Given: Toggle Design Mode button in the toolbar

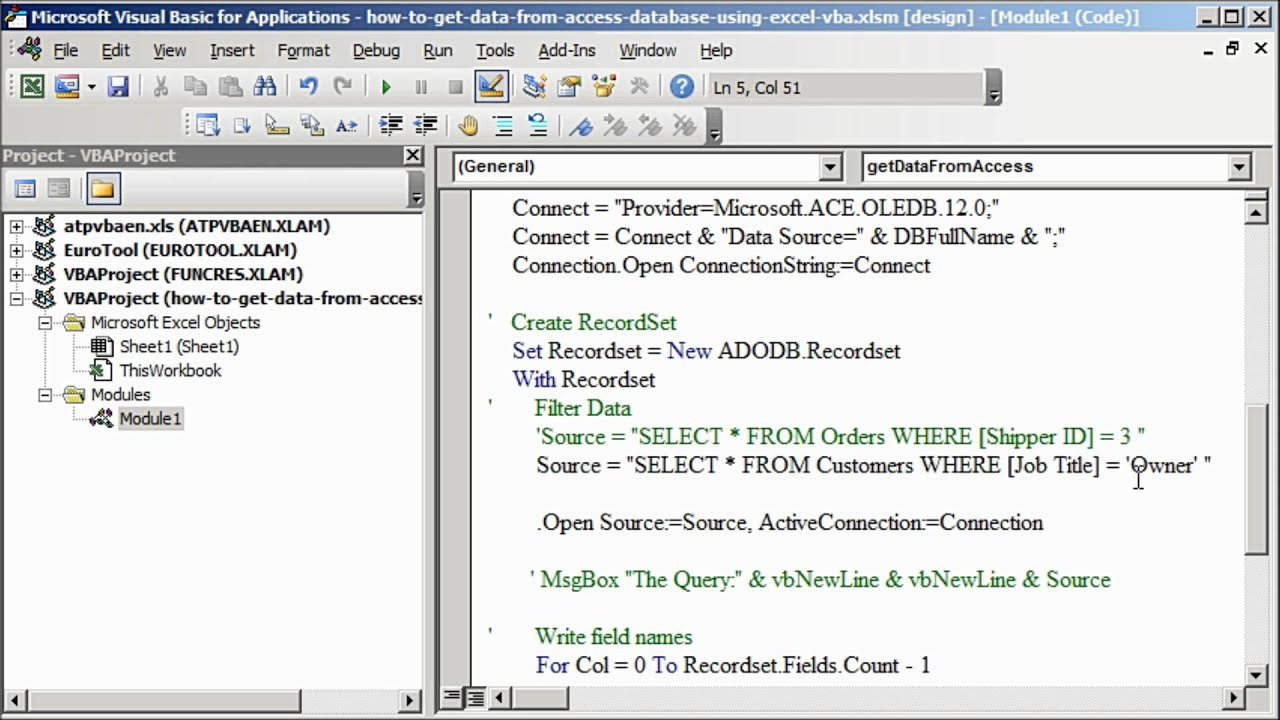Looking at the screenshot, I should coord(490,87).
